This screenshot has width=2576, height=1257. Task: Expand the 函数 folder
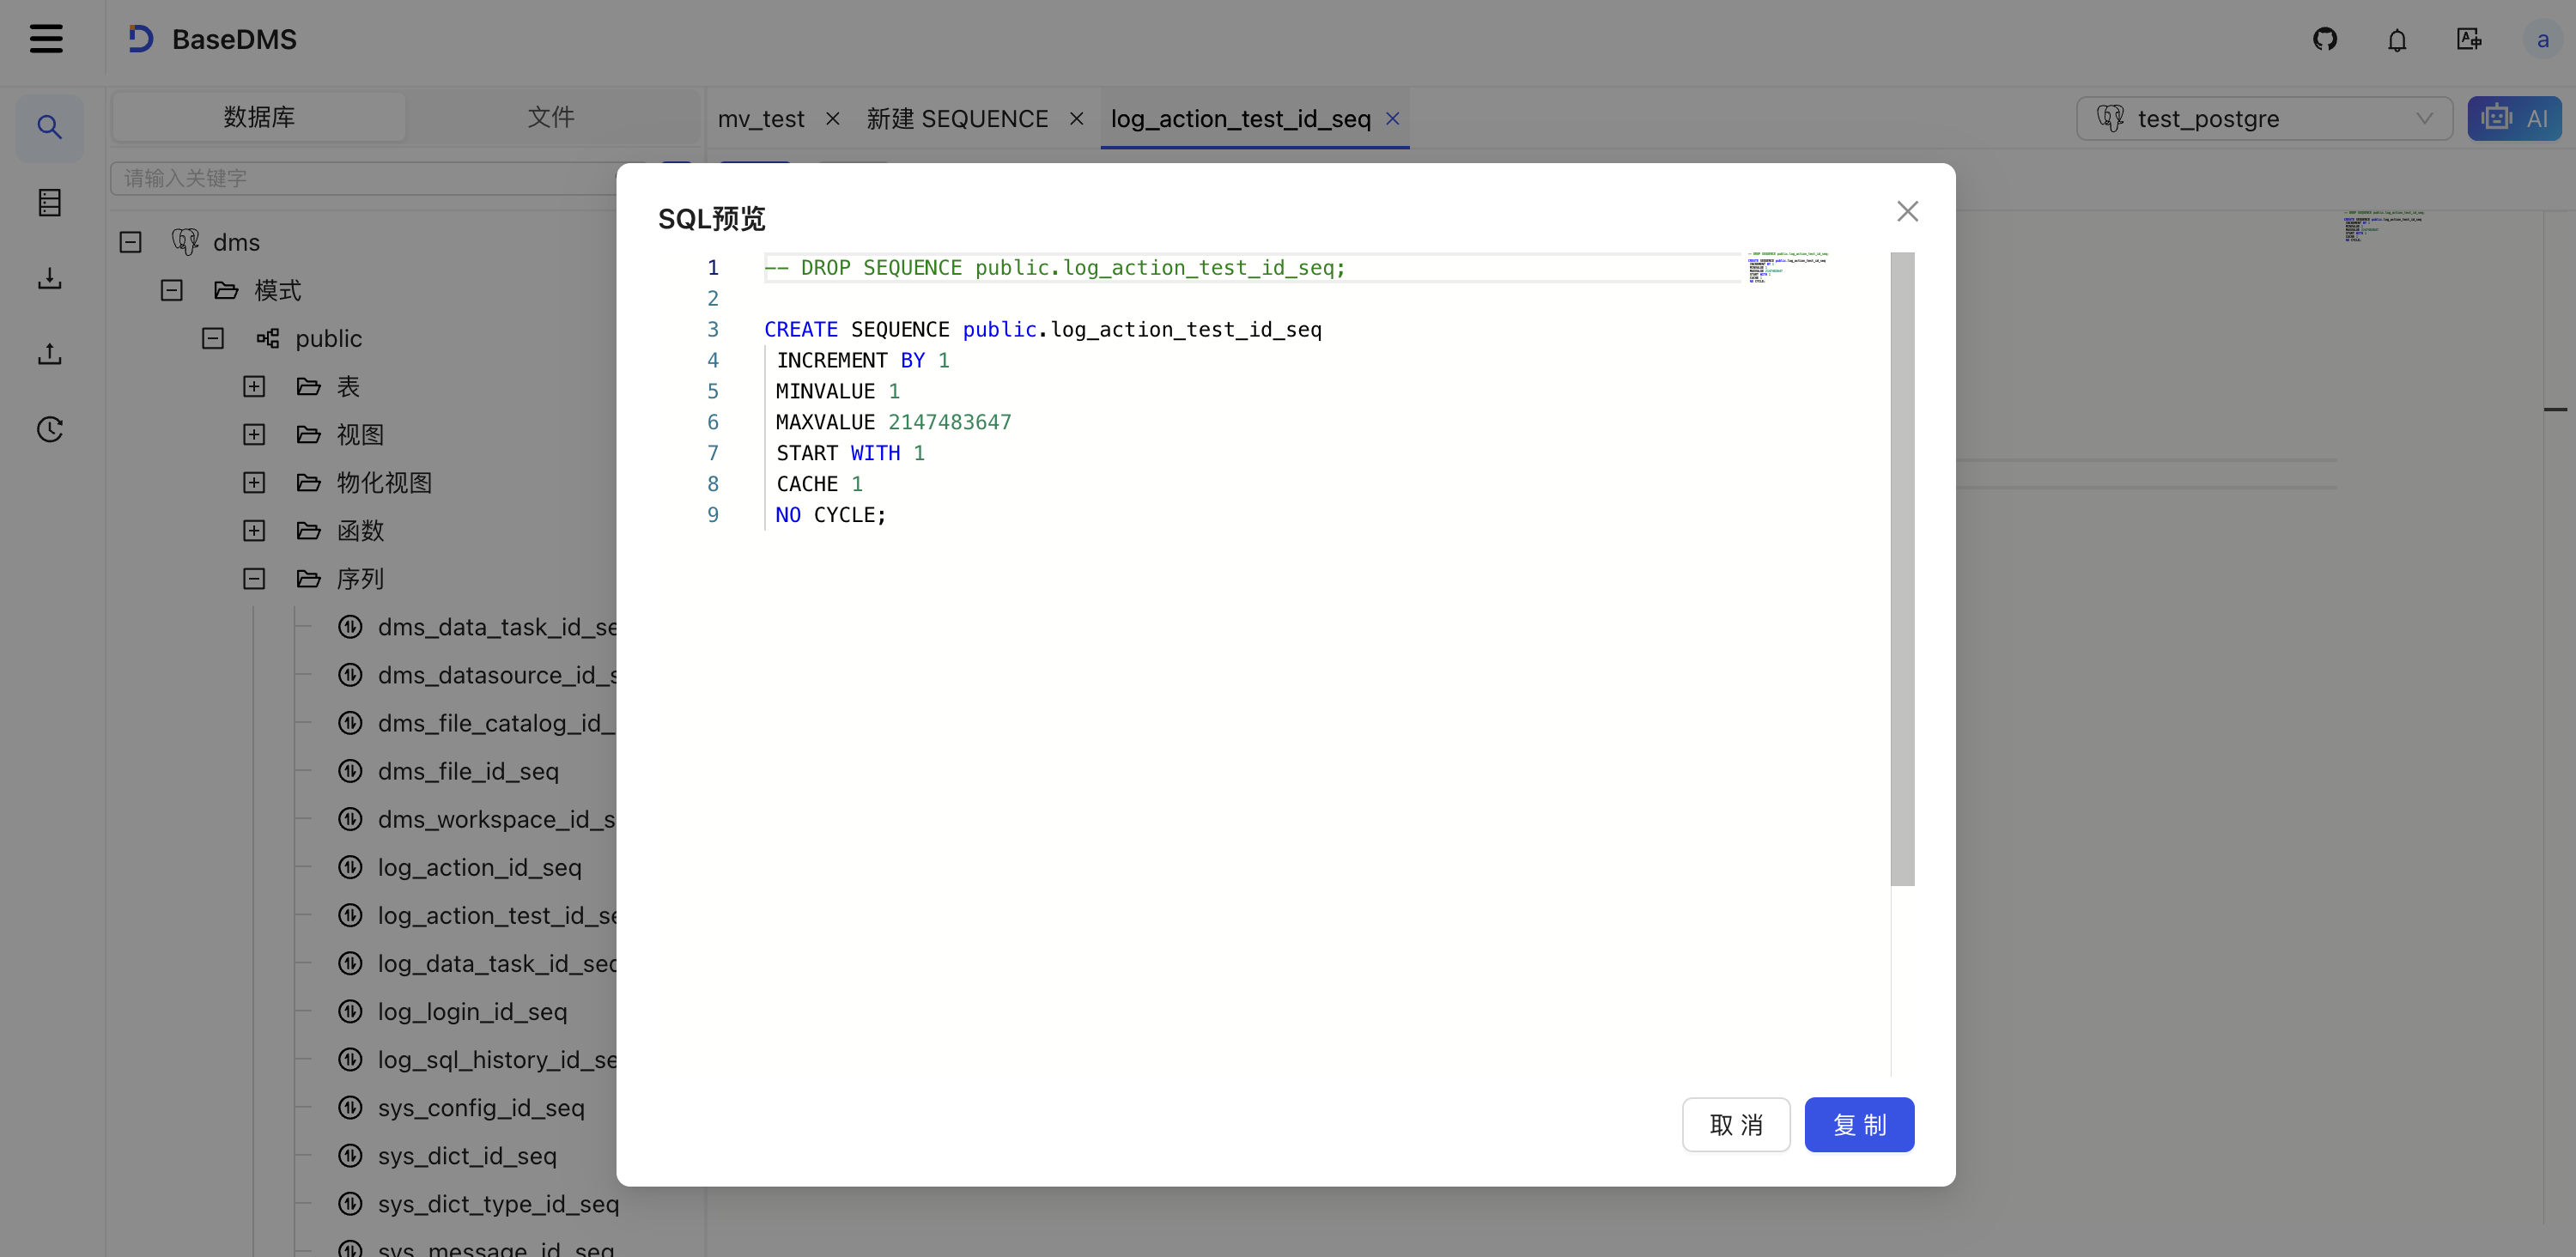[x=254, y=530]
